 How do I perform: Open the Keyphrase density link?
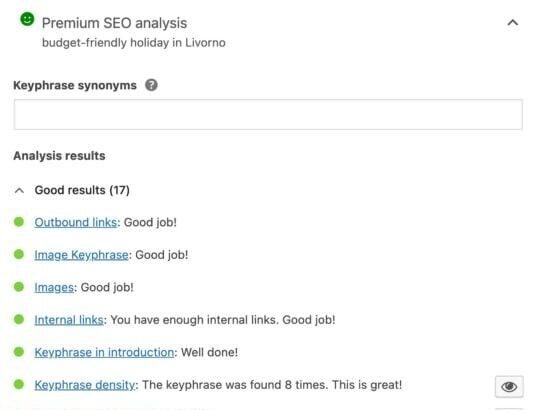click(x=85, y=385)
